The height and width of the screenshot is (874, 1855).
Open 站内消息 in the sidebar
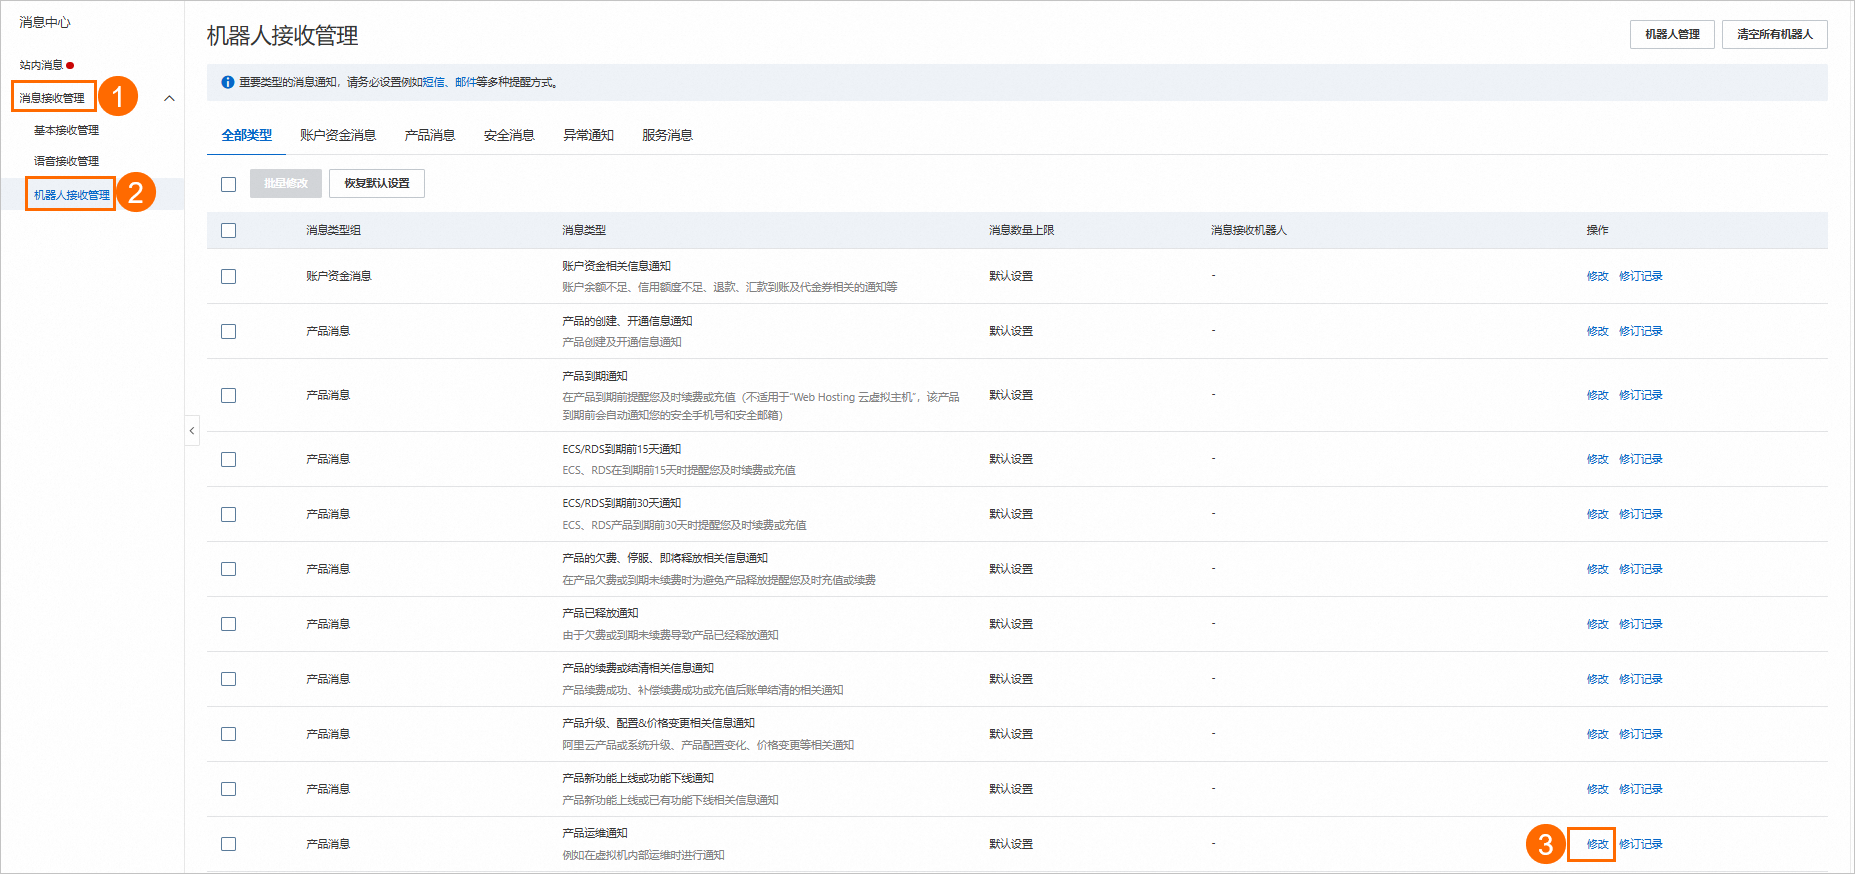(41, 65)
